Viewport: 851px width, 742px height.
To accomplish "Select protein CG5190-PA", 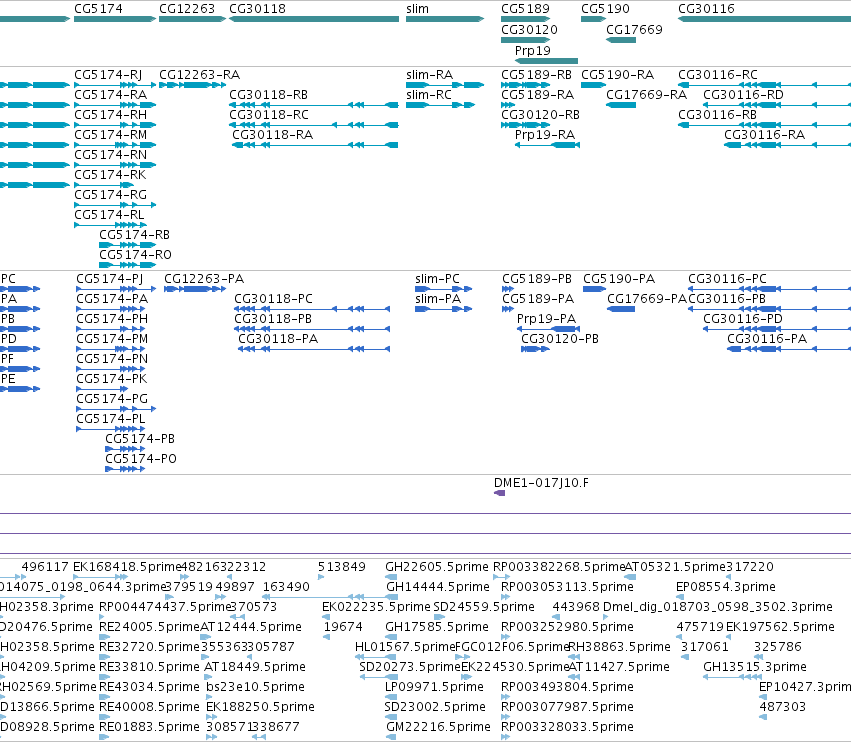I will click(x=619, y=278).
